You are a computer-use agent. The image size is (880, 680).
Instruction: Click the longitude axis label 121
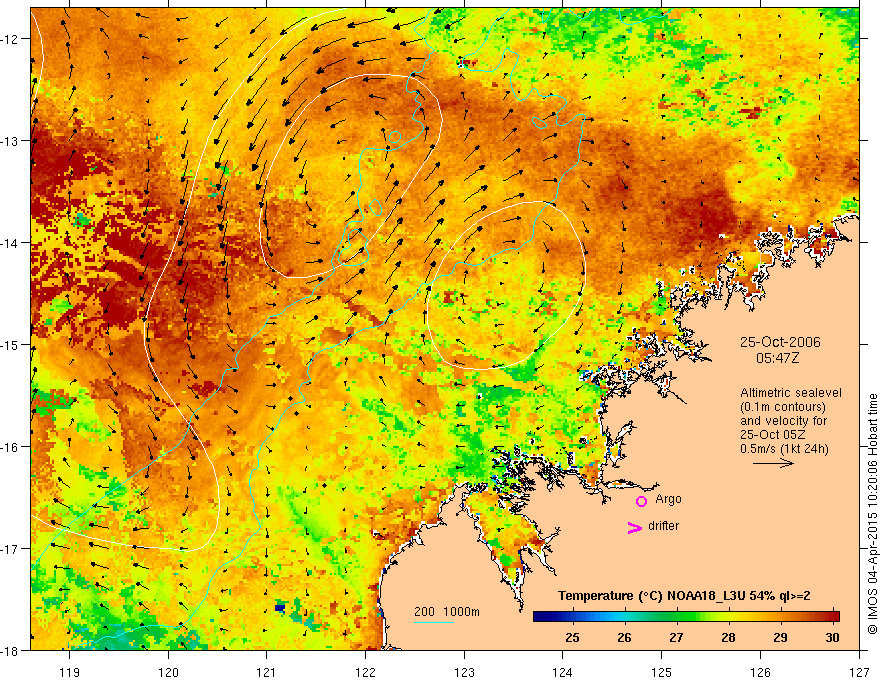point(267,672)
